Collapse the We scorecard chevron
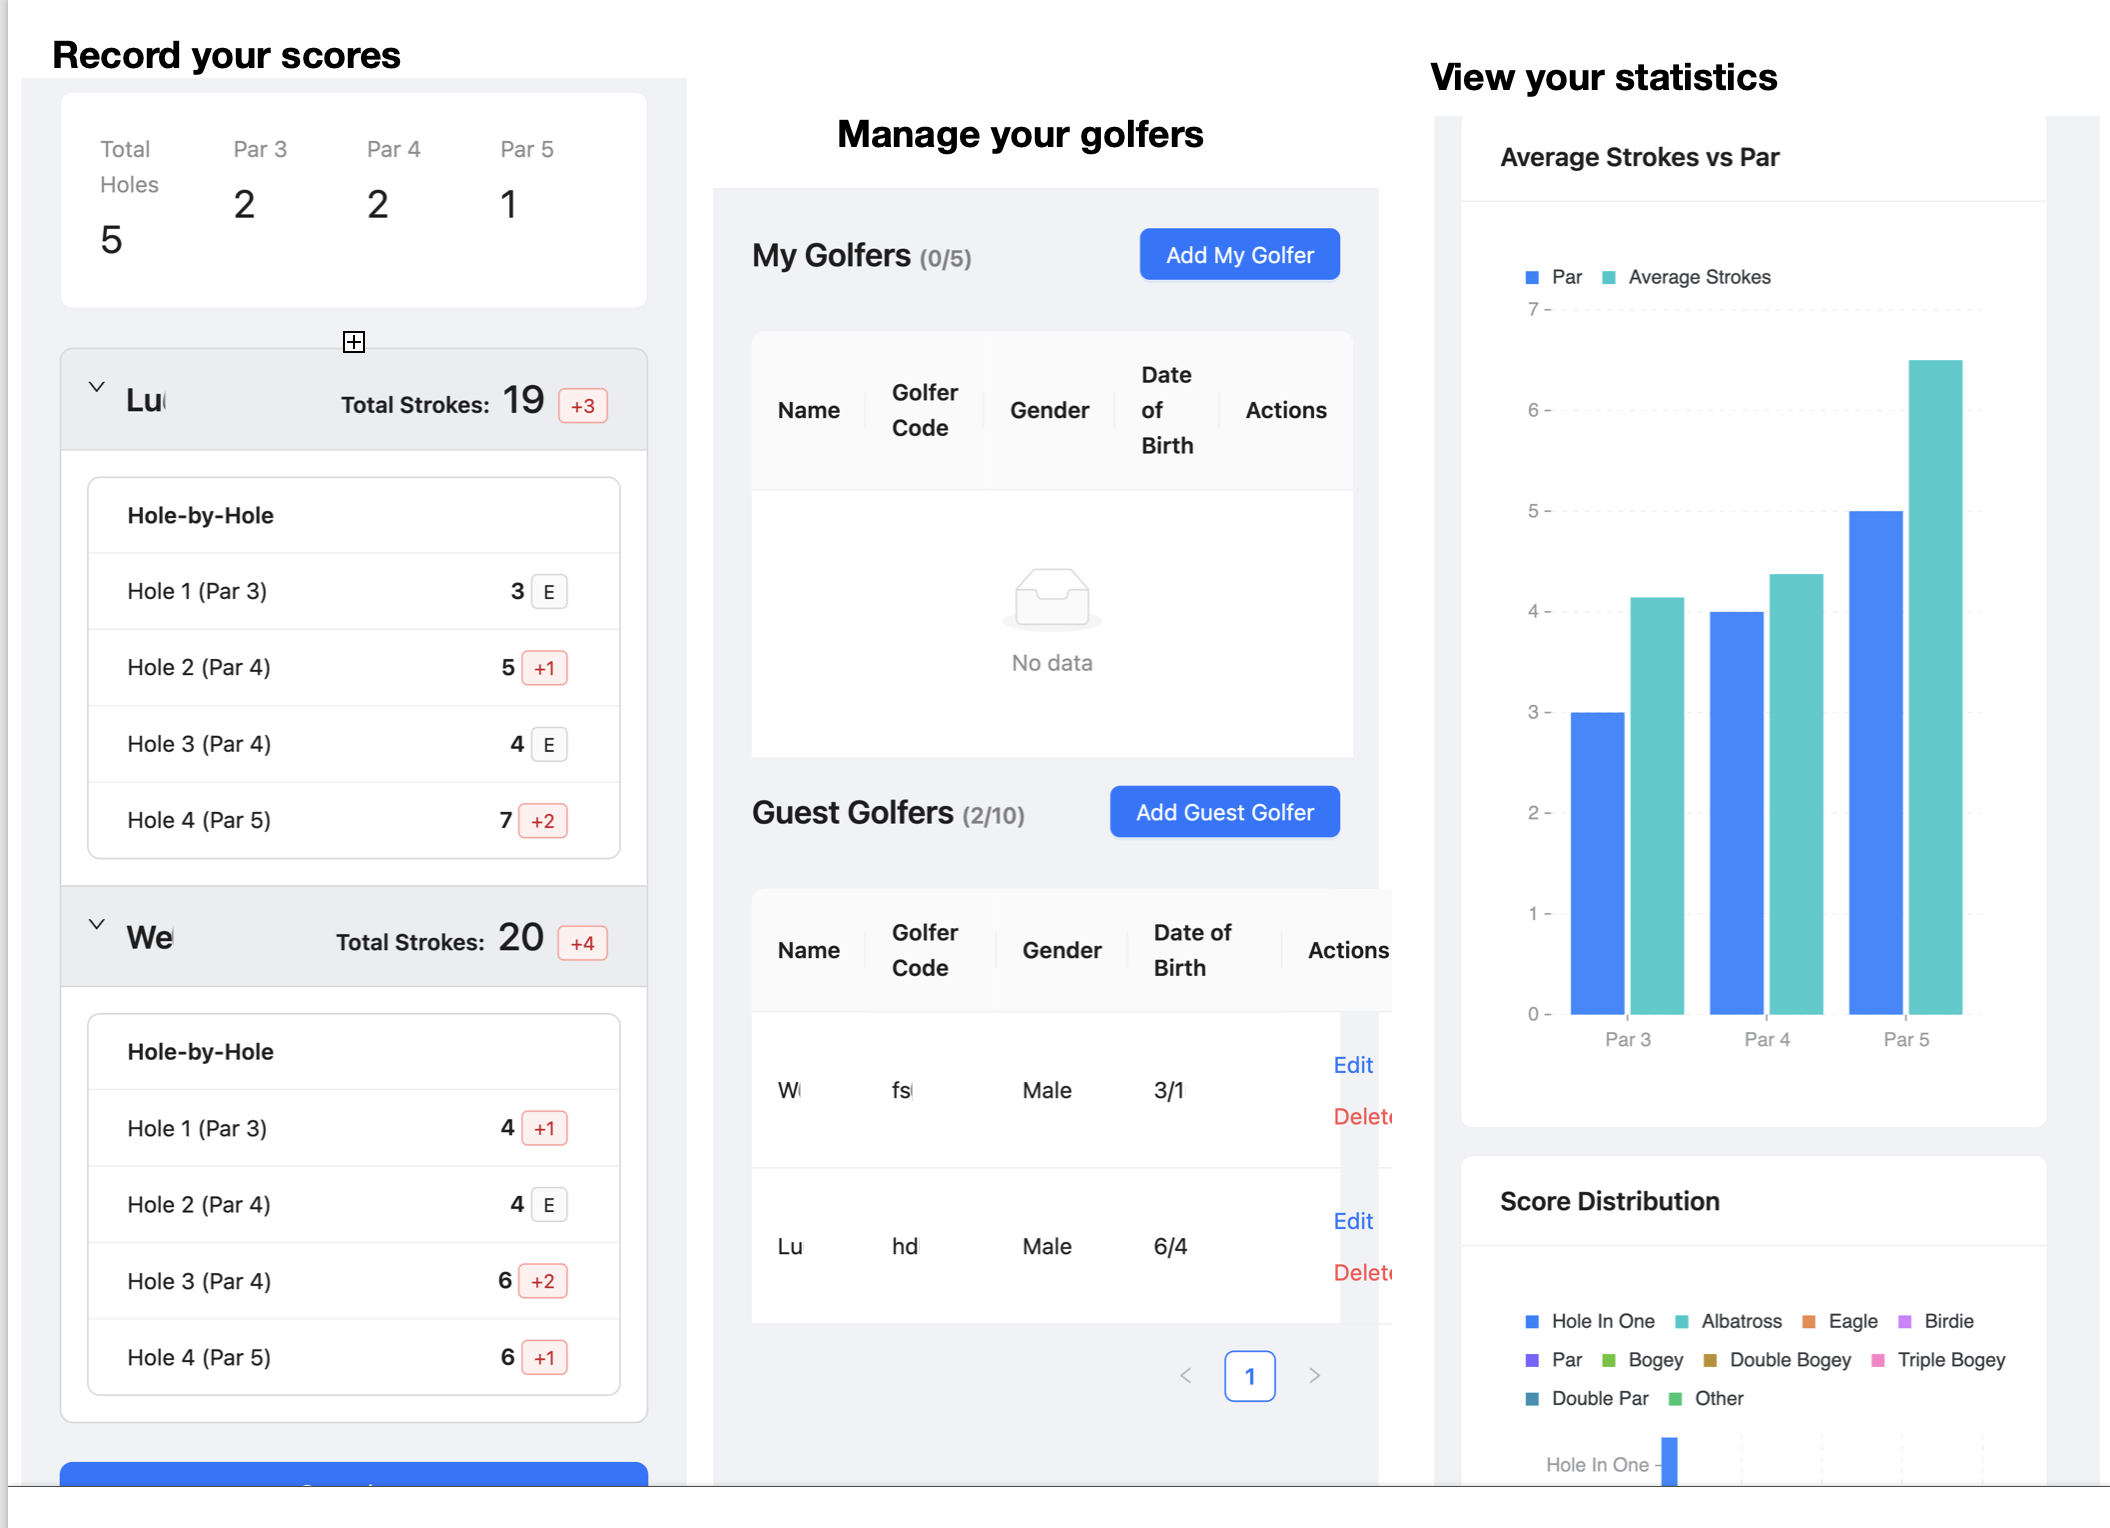 coord(97,924)
